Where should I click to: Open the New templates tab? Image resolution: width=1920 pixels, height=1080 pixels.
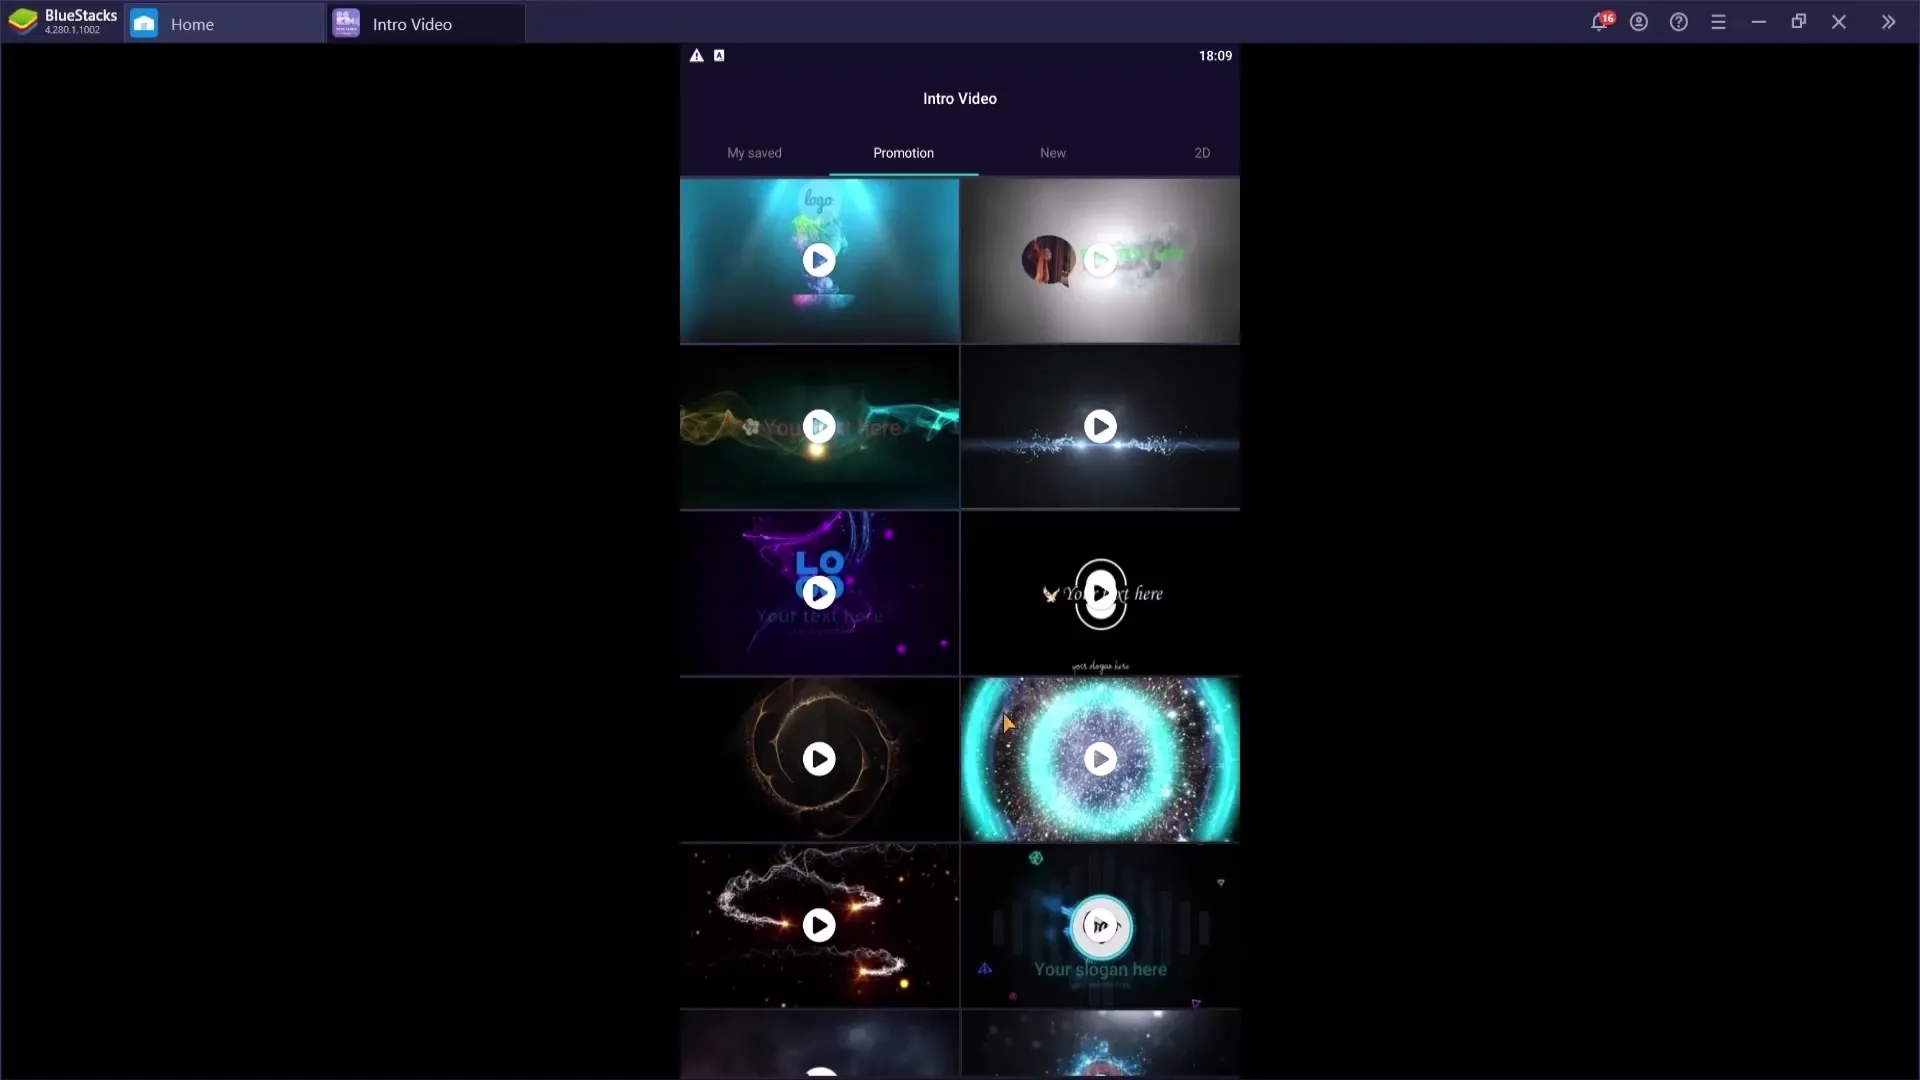(1052, 153)
